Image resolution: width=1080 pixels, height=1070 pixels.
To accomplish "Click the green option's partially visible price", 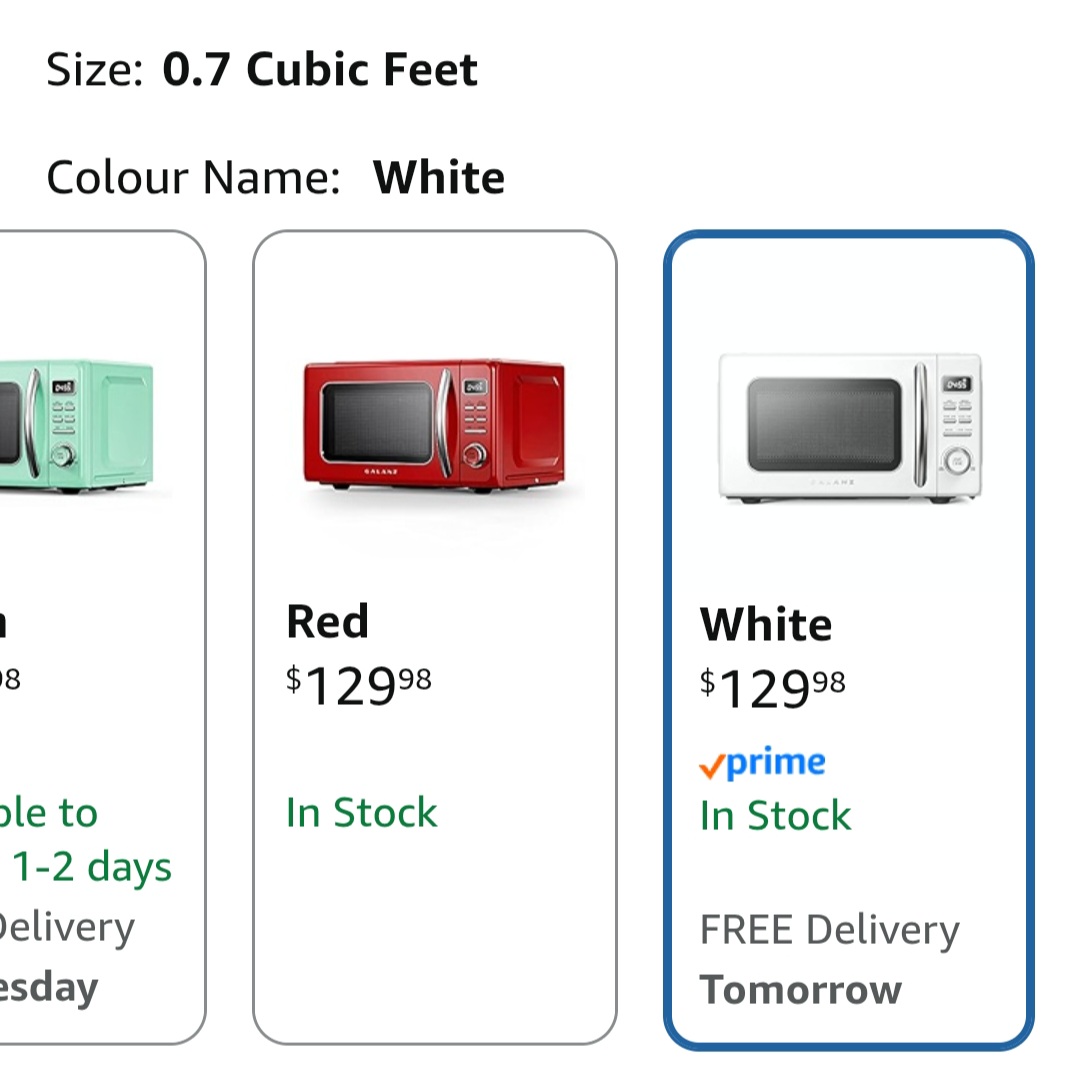I will (x=10, y=680).
